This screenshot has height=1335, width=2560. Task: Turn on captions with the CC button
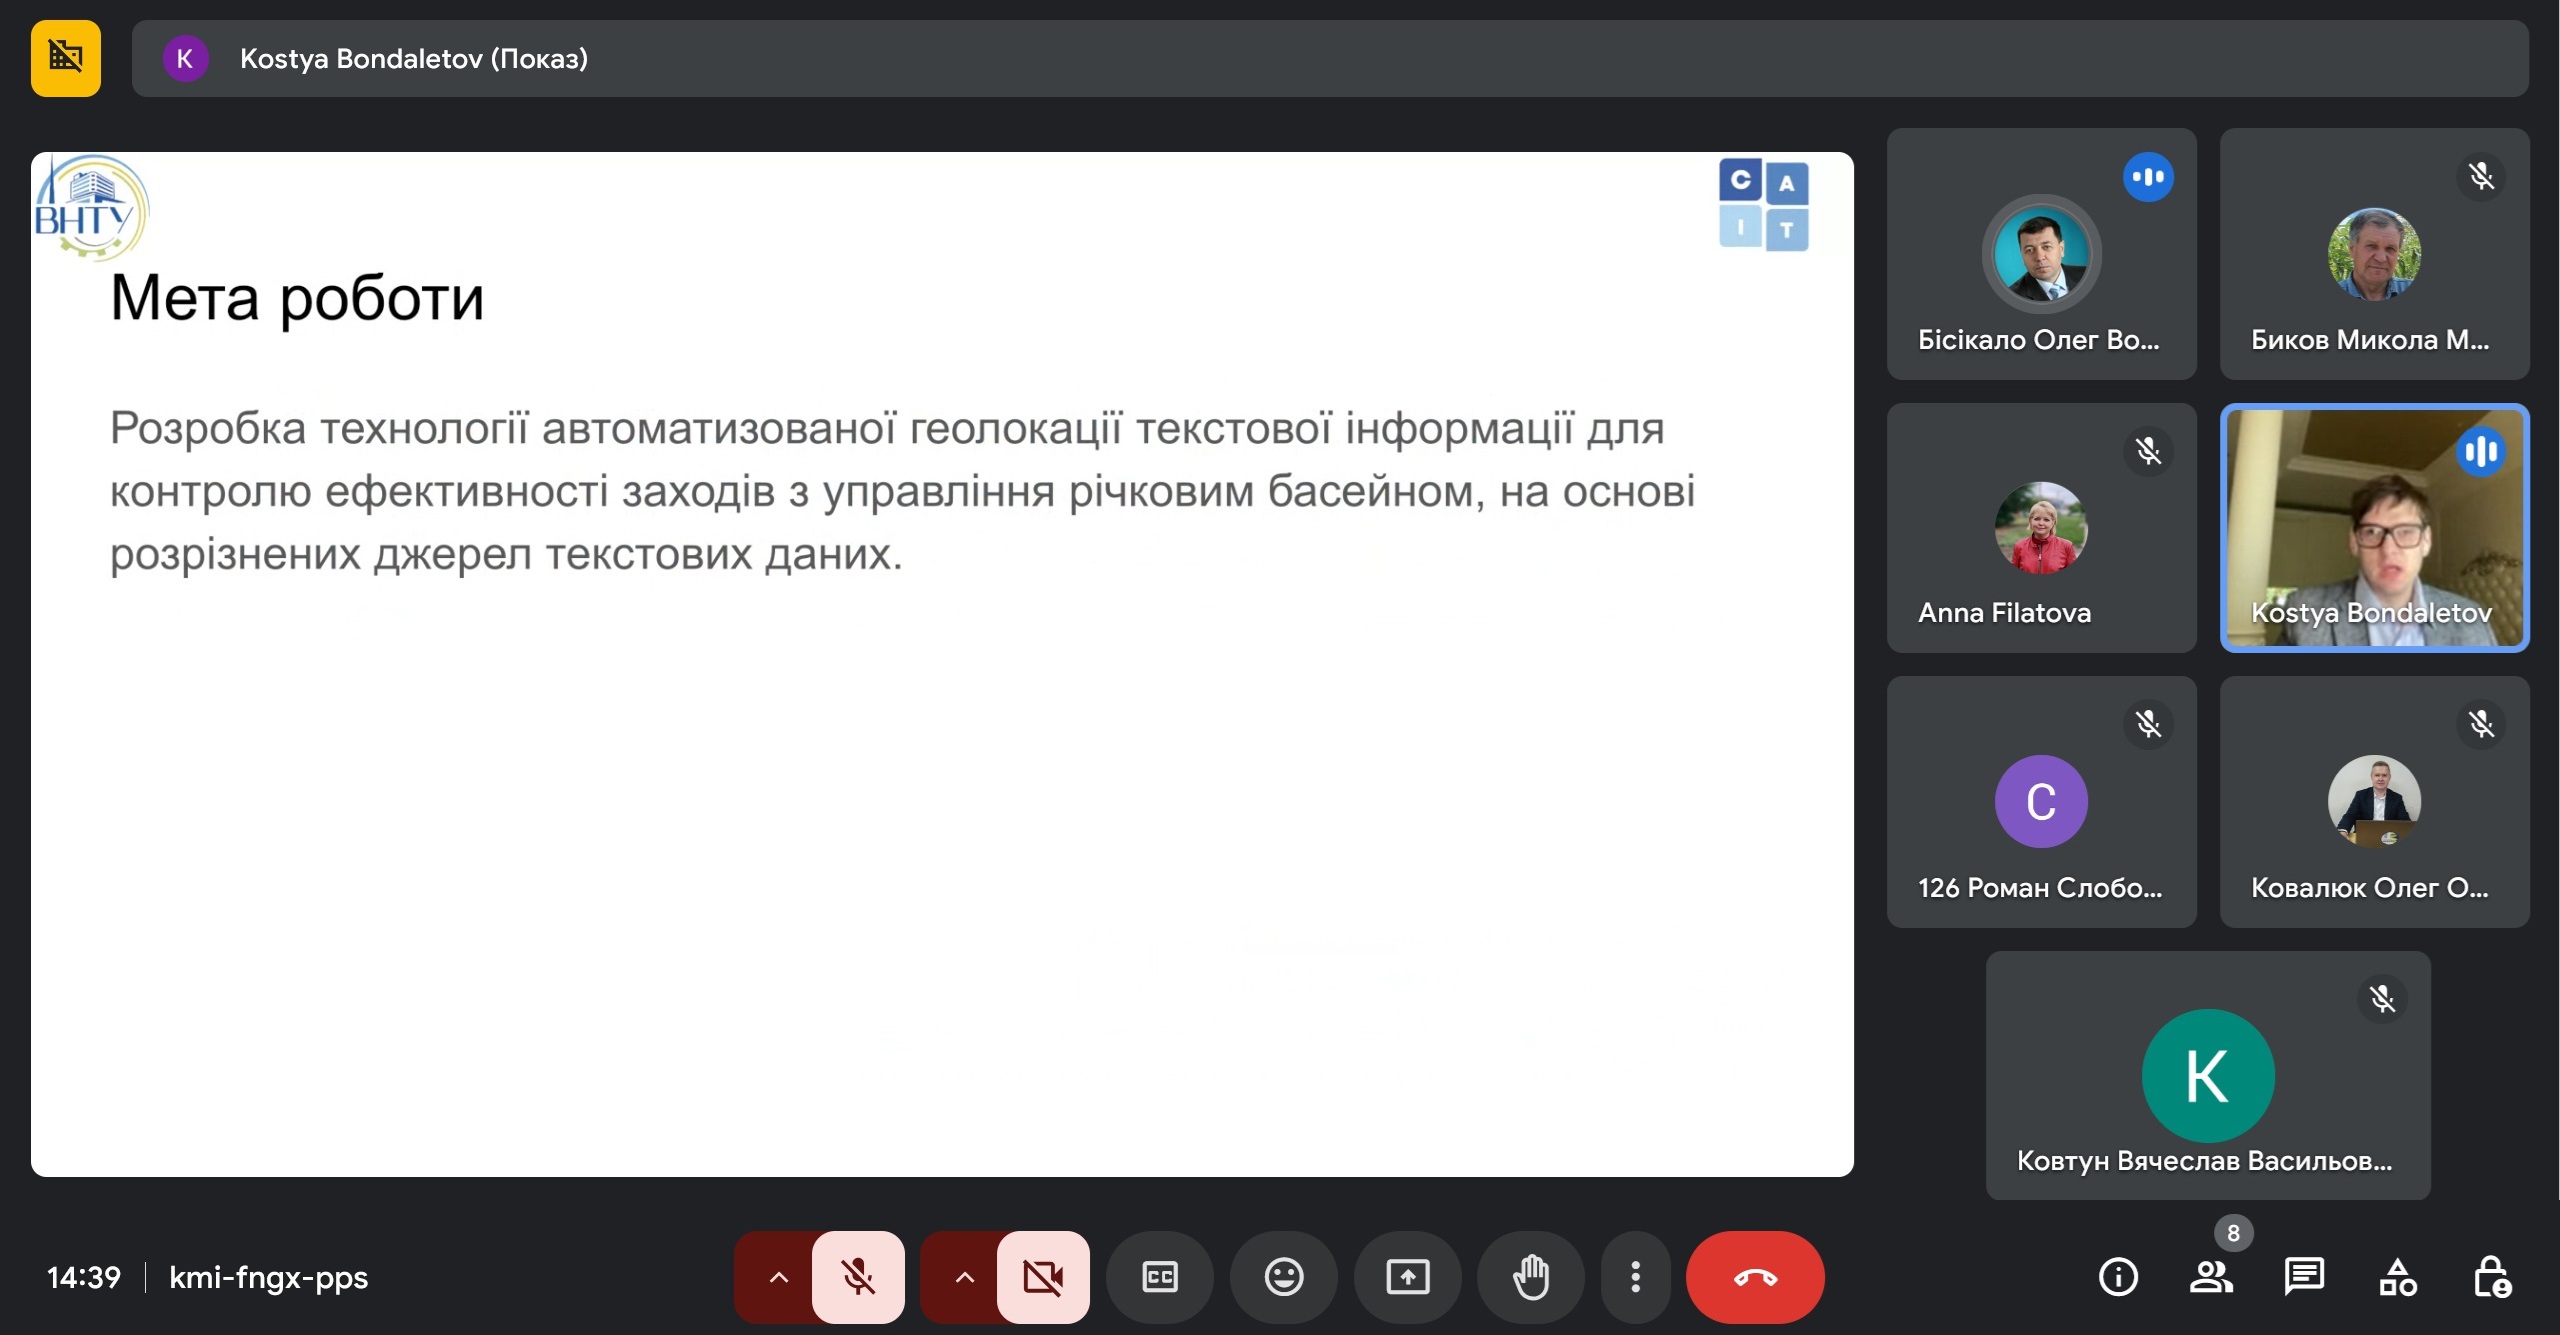click(x=1160, y=1277)
